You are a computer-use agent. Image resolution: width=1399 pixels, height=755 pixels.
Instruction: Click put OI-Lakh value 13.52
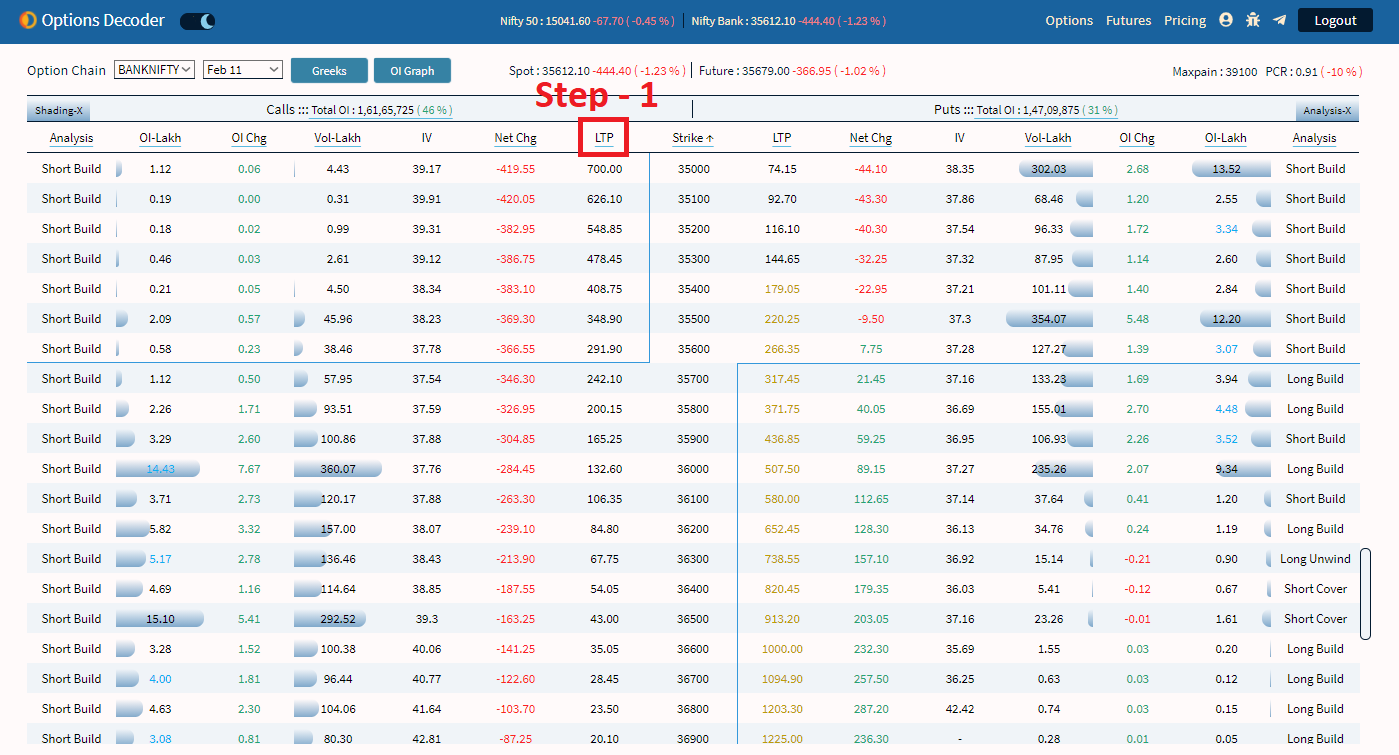tap(1226, 169)
